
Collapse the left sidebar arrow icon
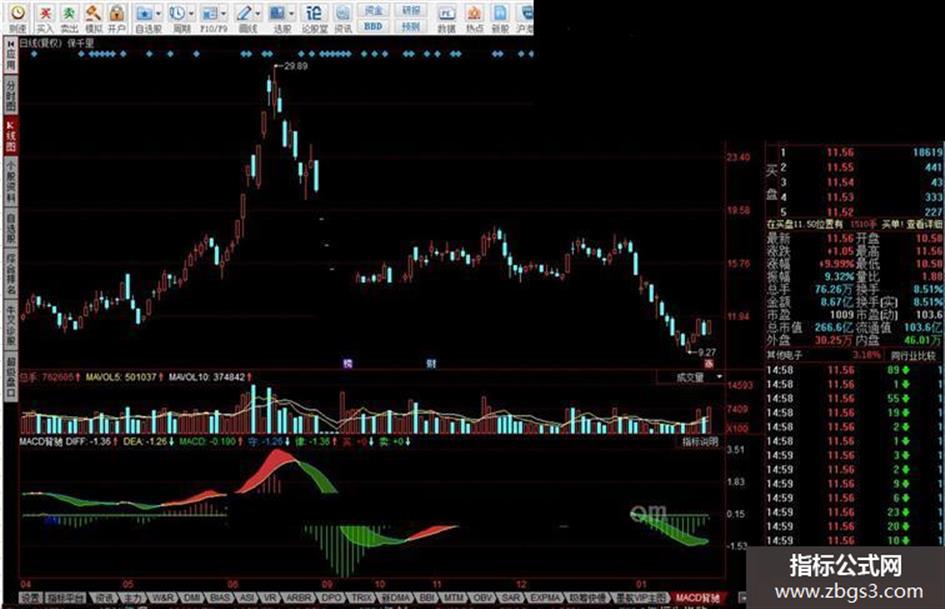(11, 45)
